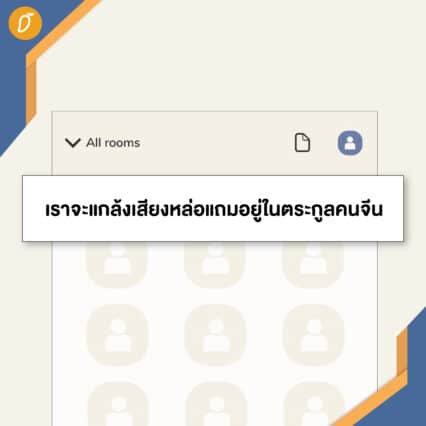
Task: Select first-row right avatar under the banner
Action: click(x=313, y=263)
